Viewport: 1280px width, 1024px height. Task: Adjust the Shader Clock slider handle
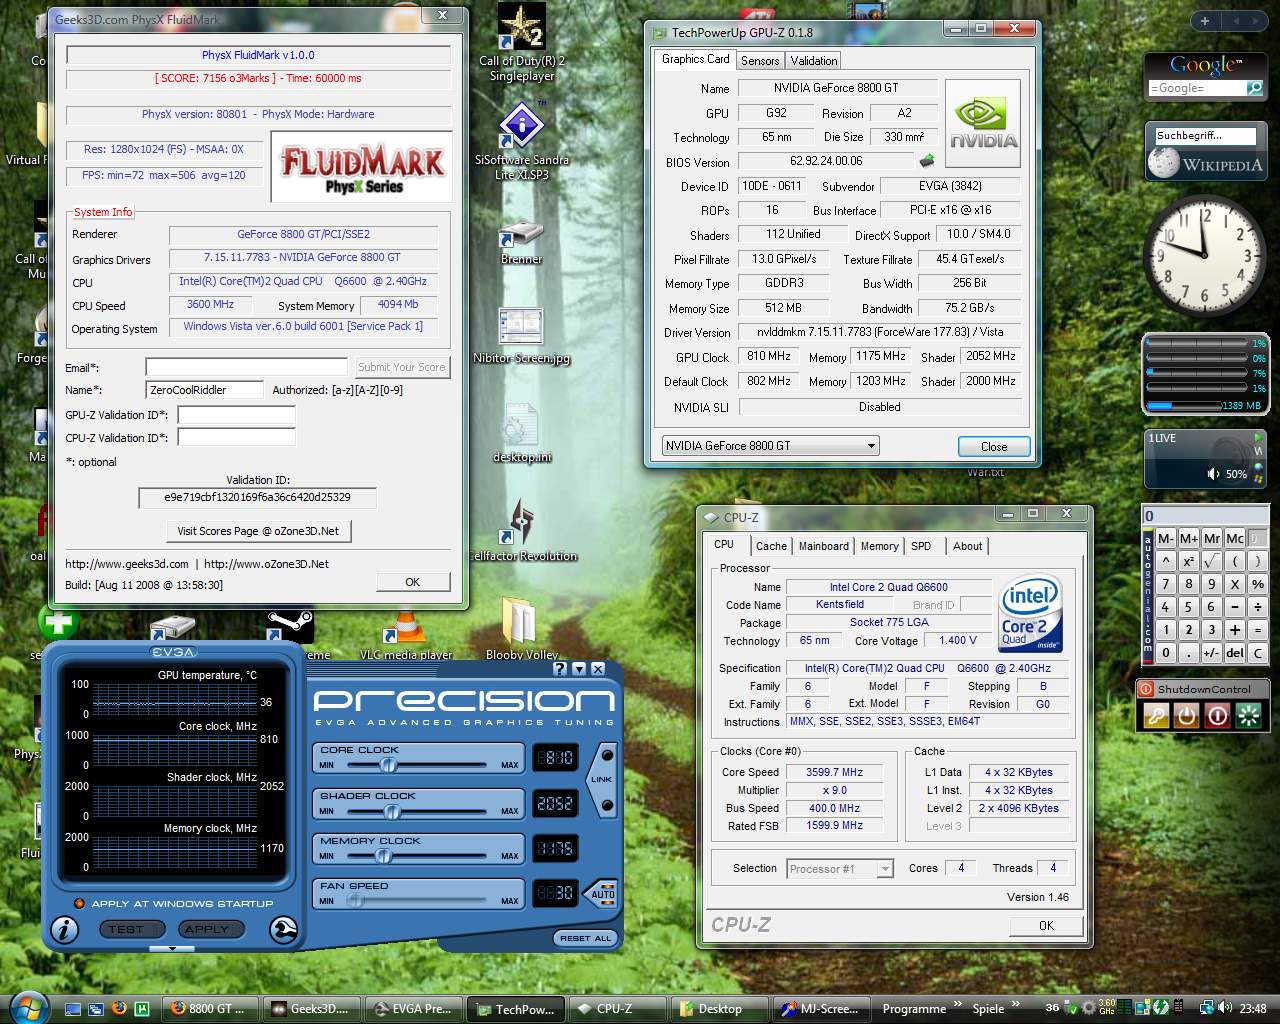point(394,811)
